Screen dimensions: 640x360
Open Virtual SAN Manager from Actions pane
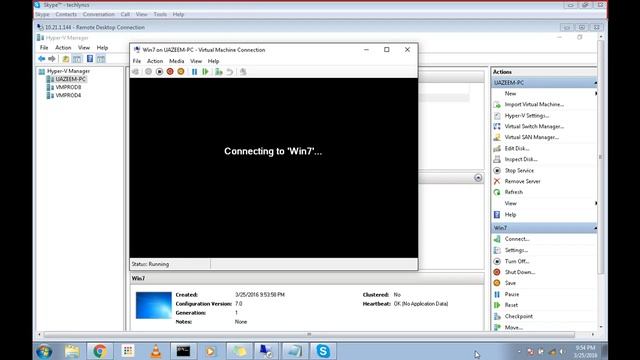click(531, 138)
